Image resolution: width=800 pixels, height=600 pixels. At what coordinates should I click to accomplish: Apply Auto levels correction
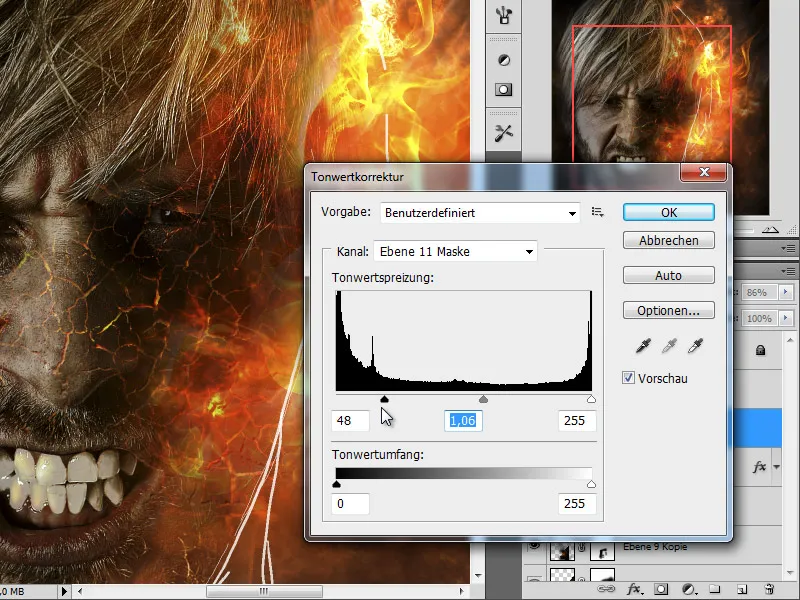pos(668,276)
